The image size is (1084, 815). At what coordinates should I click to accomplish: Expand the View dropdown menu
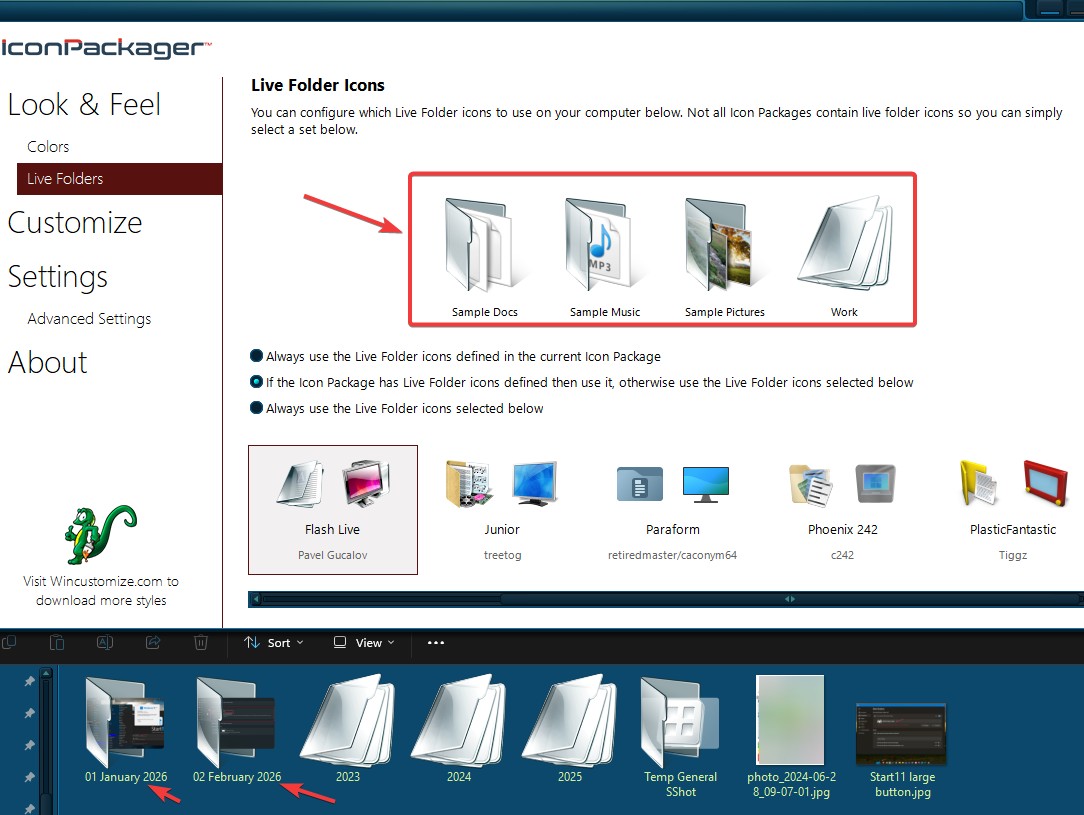pyautogui.click(x=364, y=643)
